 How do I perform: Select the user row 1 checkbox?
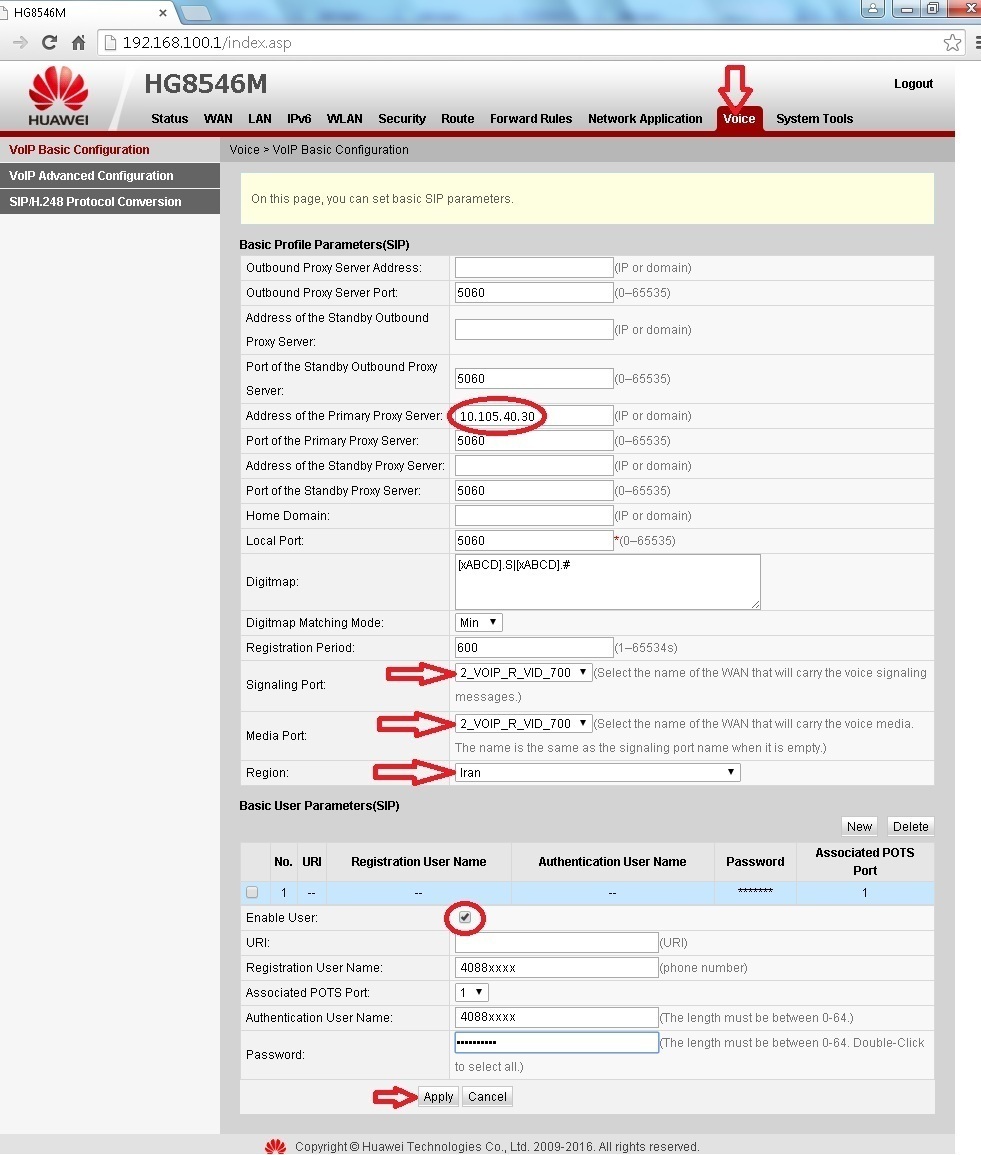[x=252, y=892]
